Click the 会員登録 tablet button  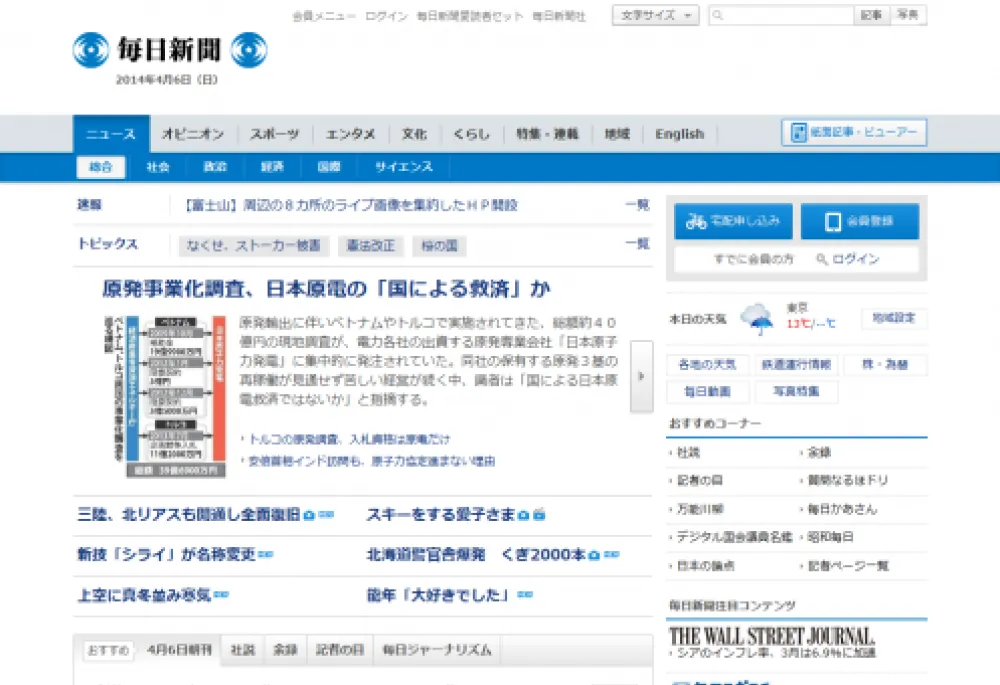(x=860, y=221)
